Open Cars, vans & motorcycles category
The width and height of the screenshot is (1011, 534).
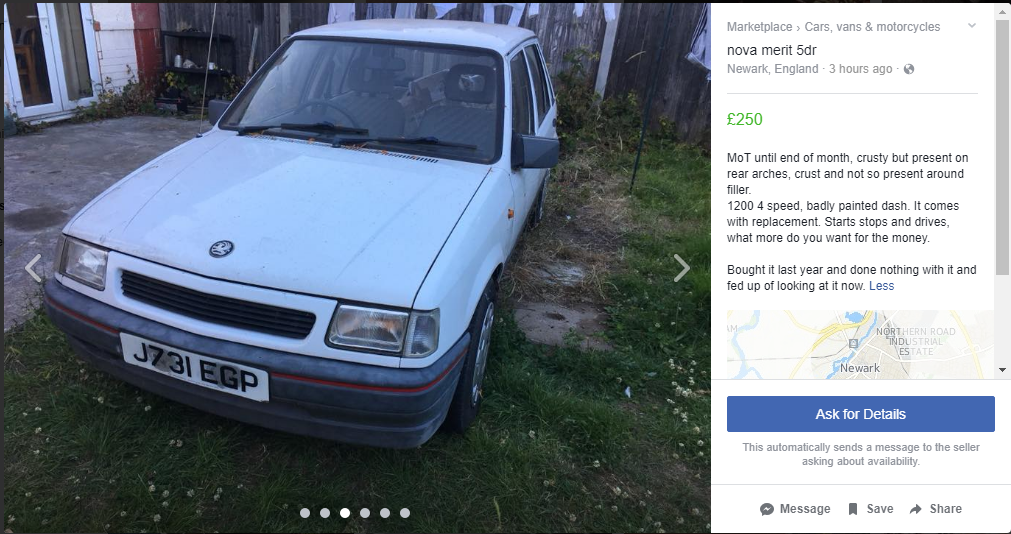tap(872, 26)
